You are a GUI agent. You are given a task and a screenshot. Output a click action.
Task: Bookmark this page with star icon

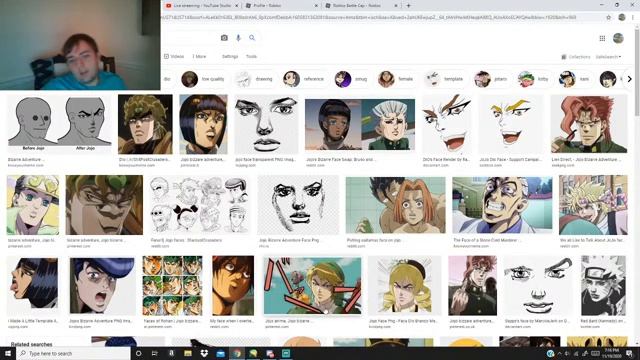point(609,18)
